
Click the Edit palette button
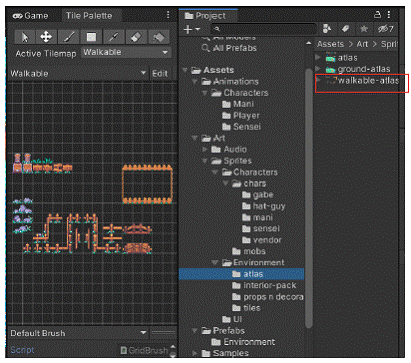[x=160, y=74]
